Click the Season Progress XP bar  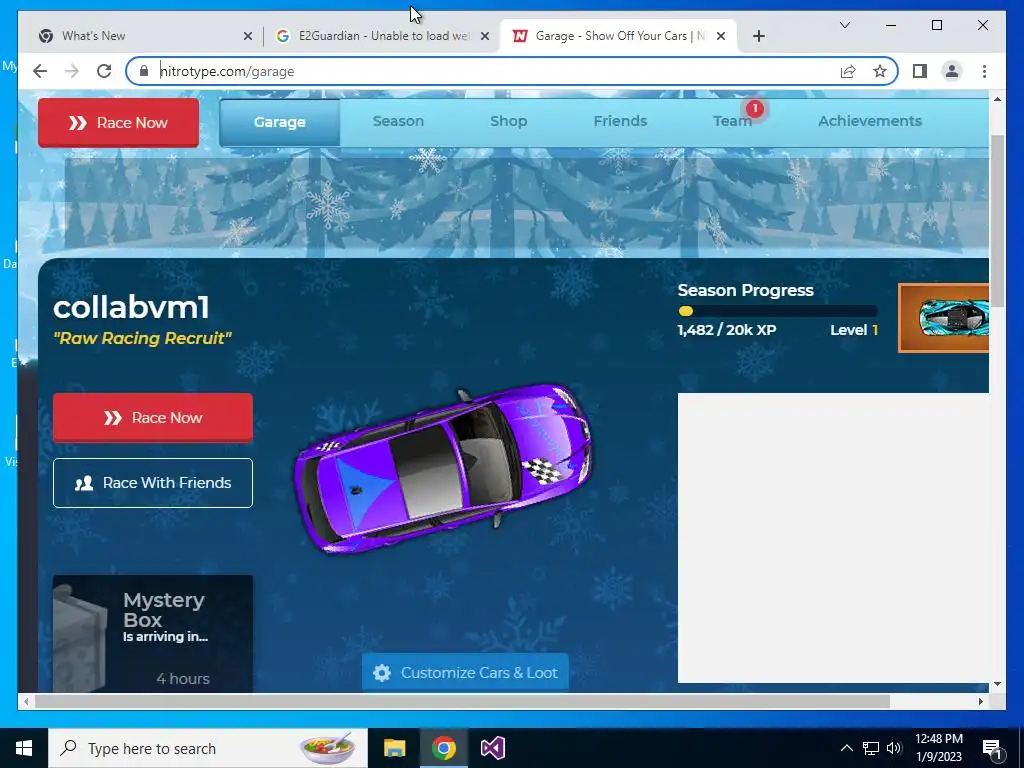(777, 312)
